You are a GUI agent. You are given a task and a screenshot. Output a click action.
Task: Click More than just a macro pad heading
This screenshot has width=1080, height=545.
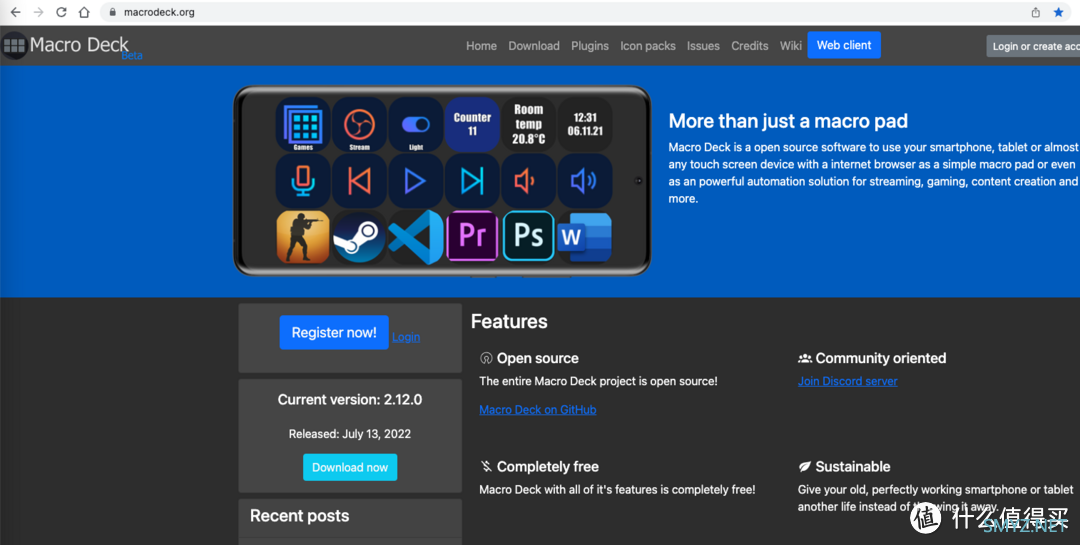click(x=788, y=121)
